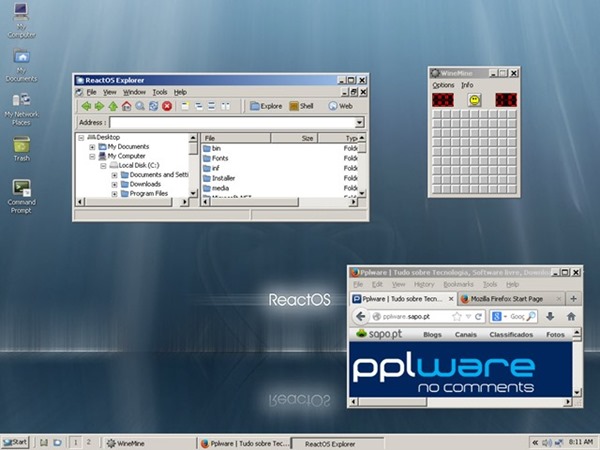The height and width of the screenshot is (450, 600).
Task: Open the Info menu in WineMine
Action: point(467,85)
